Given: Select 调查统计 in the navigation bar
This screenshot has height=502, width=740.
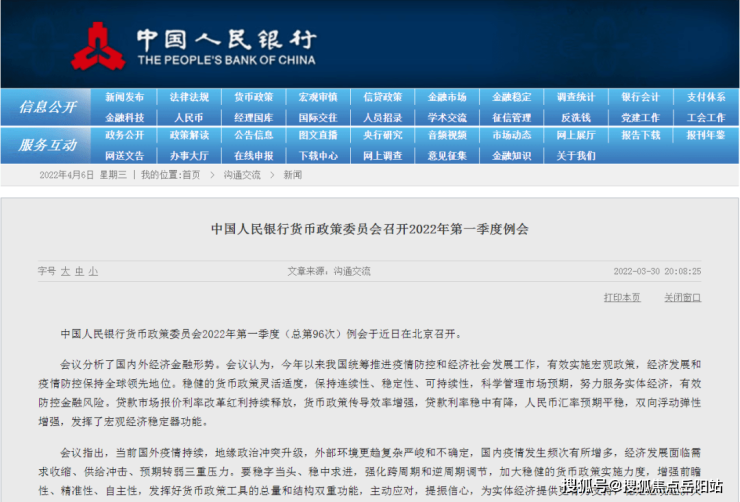Looking at the screenshot, I should click(x=576, y=97).
